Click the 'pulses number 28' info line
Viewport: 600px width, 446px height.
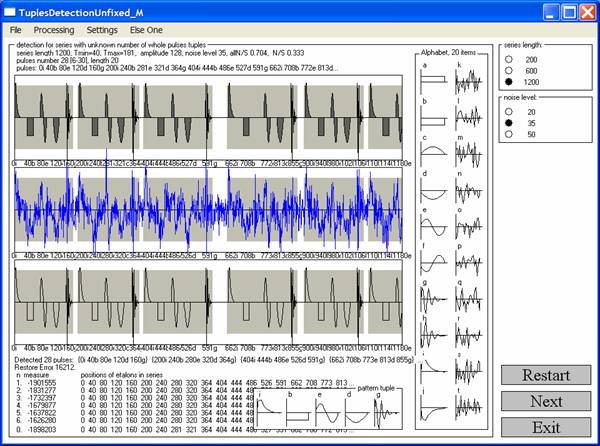tap(67, 60)
